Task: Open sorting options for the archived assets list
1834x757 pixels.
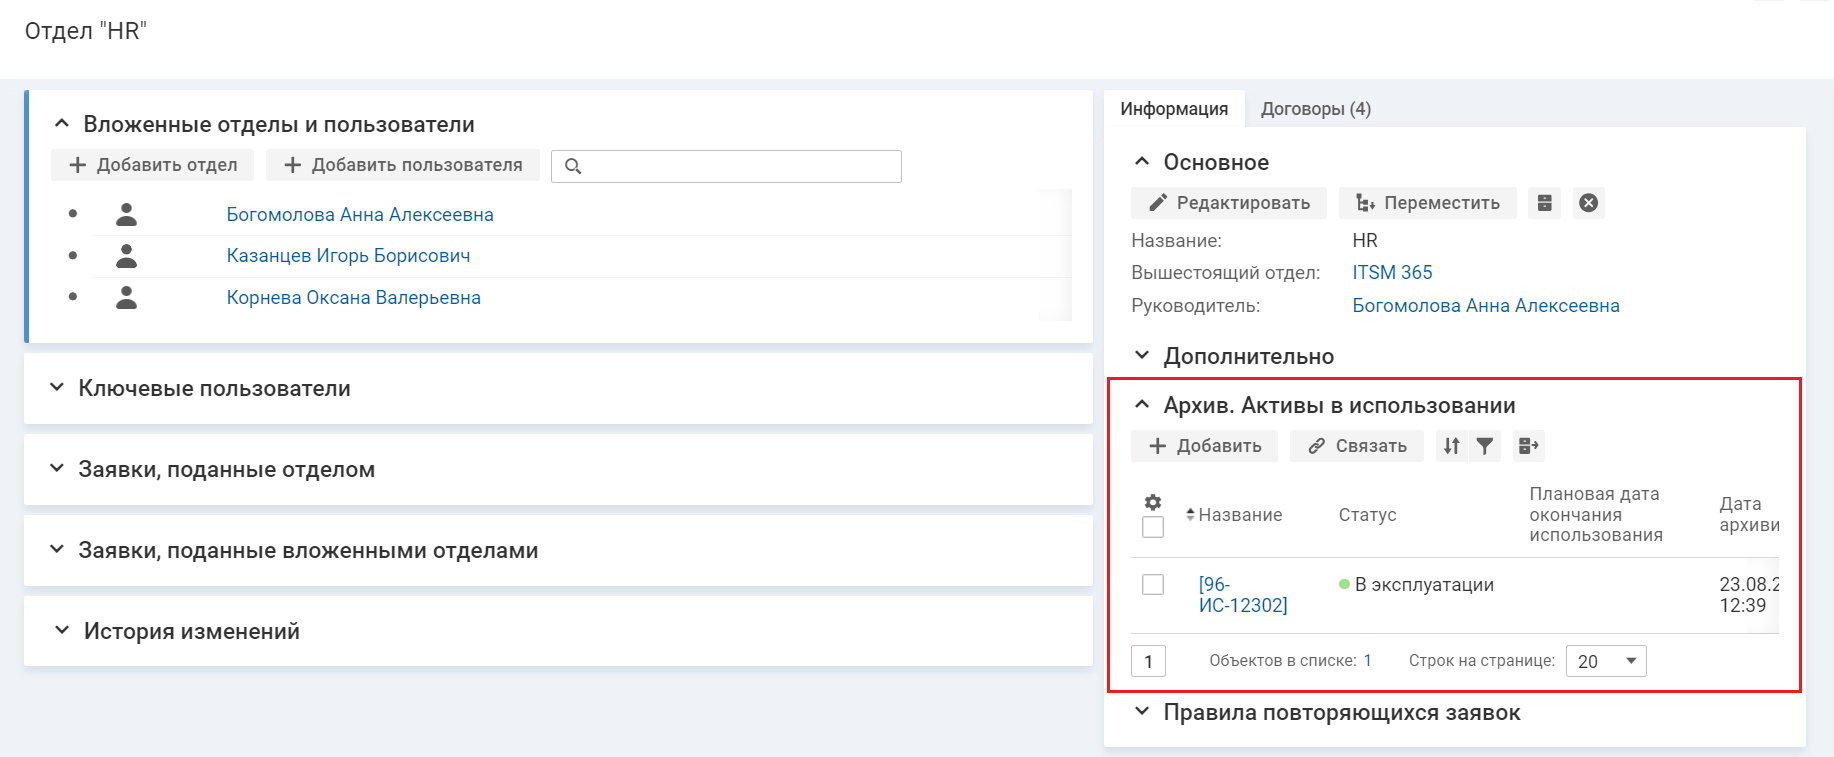Action: click(x=1452, y=446)
